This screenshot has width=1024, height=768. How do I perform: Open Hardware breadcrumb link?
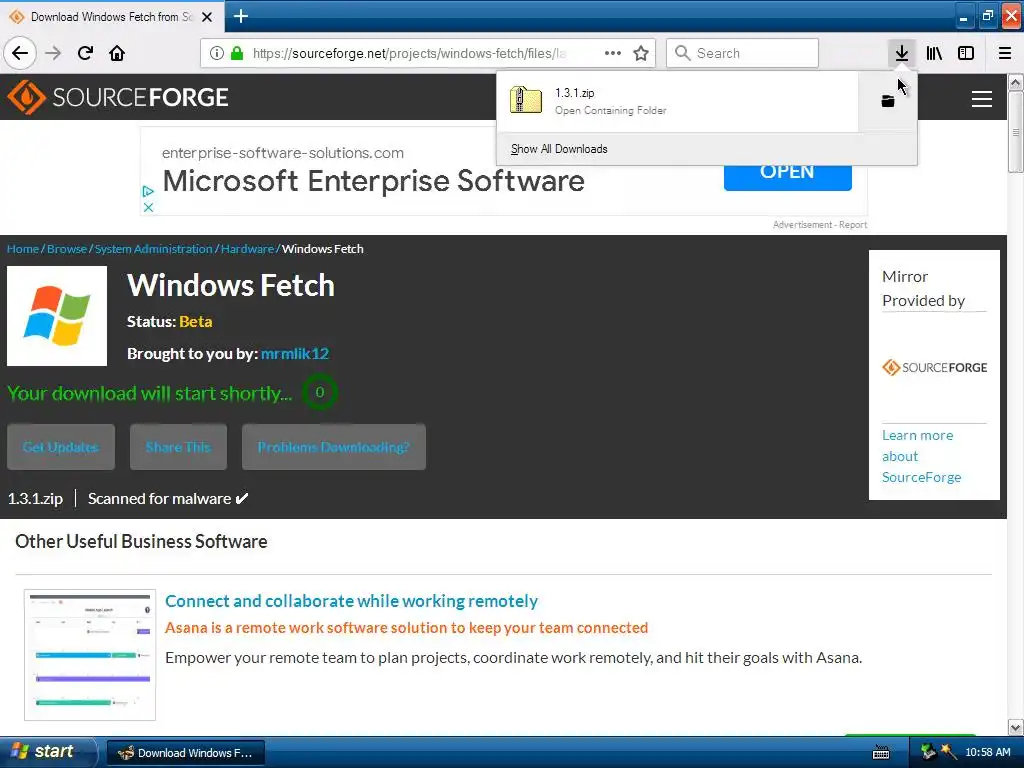coord(247,249)
